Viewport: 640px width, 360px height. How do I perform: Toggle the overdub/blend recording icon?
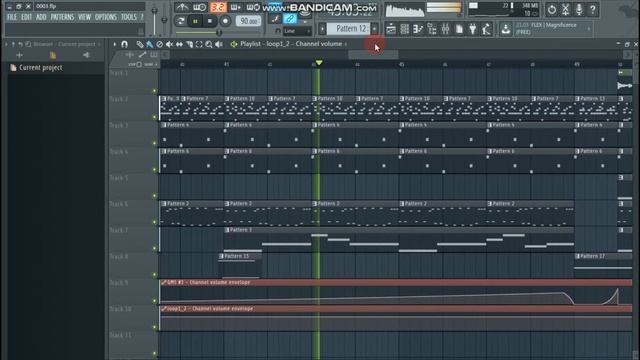(236, 7)
